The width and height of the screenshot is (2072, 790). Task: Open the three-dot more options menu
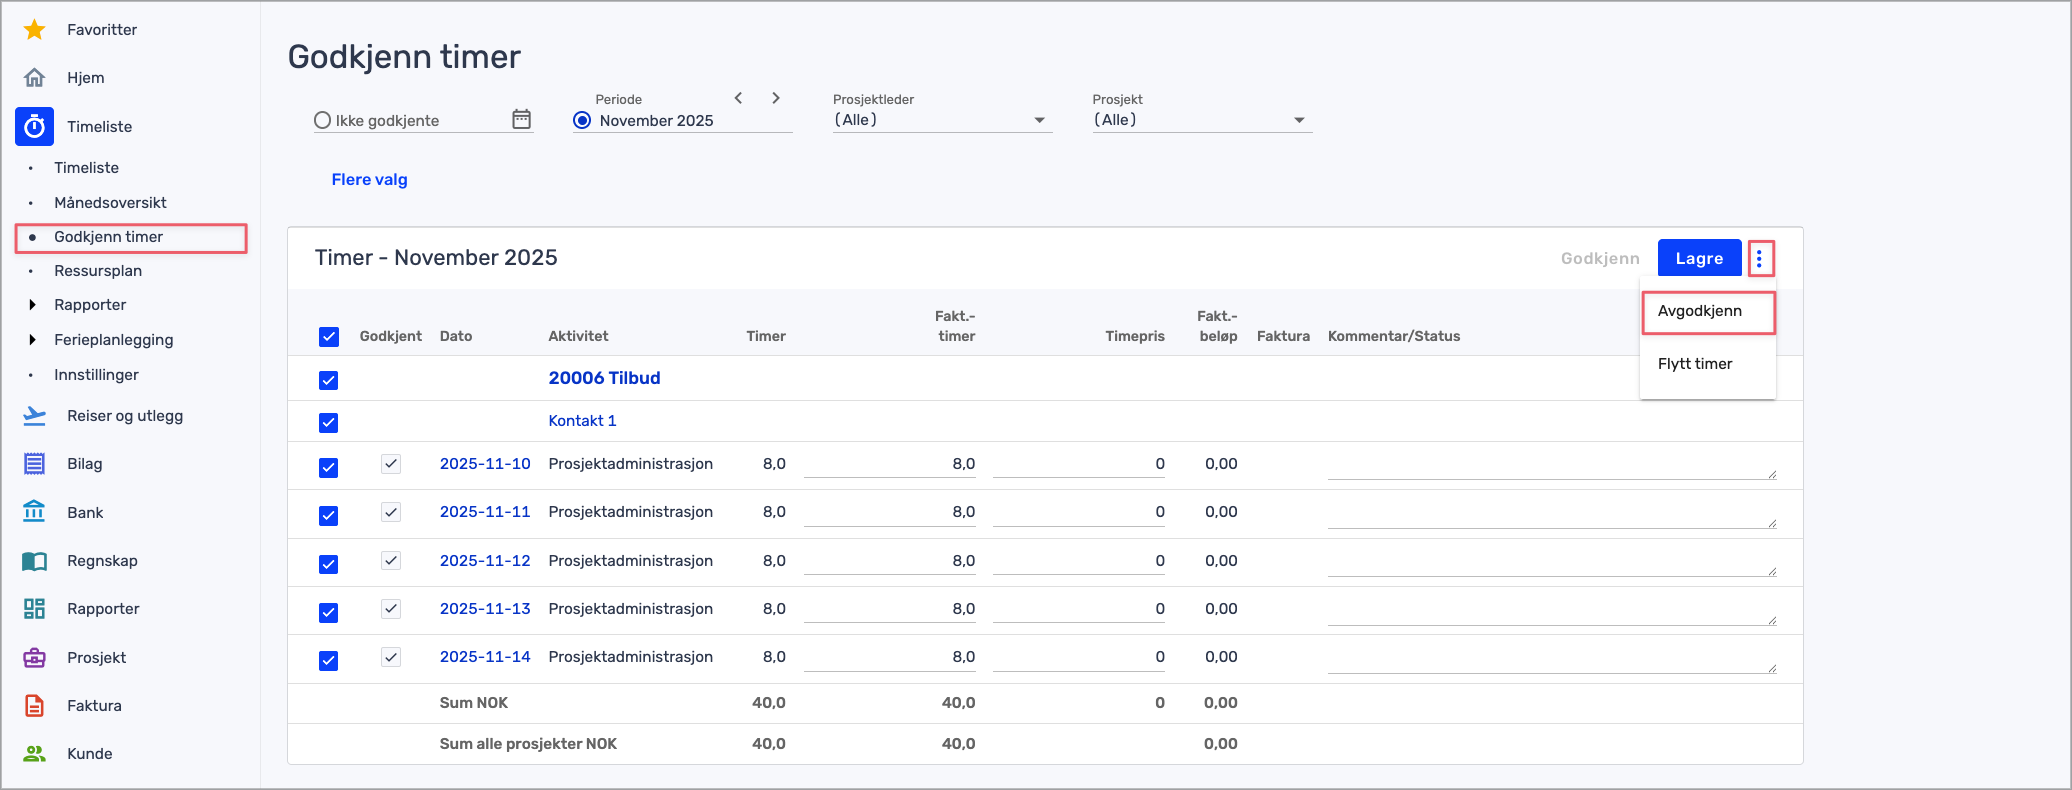pyautogui.click(x=1759, y=259)
